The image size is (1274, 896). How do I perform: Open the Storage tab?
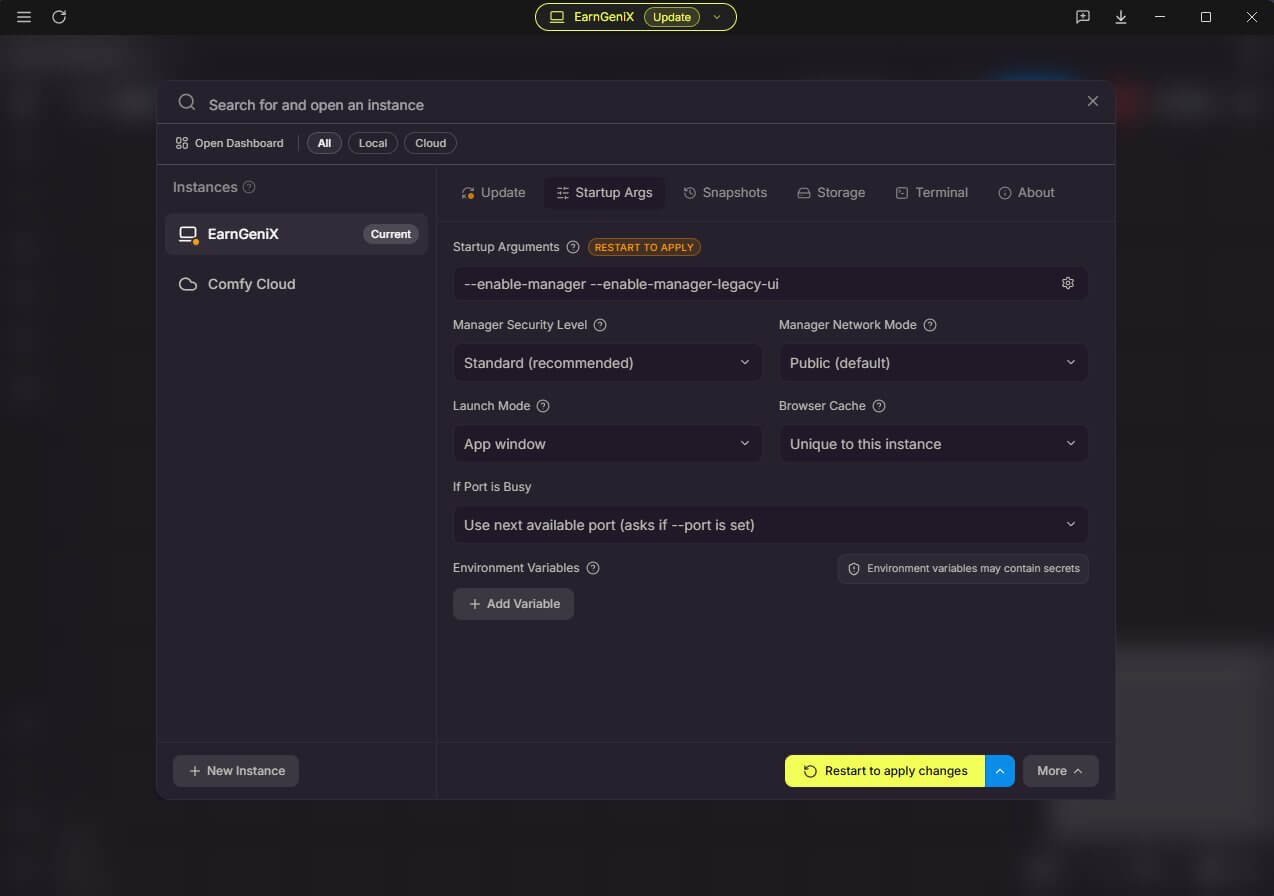click(831, 193)
